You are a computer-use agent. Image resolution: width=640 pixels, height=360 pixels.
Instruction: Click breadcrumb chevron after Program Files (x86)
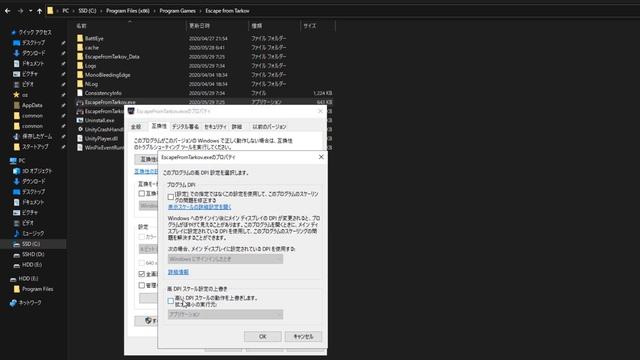click(x=155, y=11)
